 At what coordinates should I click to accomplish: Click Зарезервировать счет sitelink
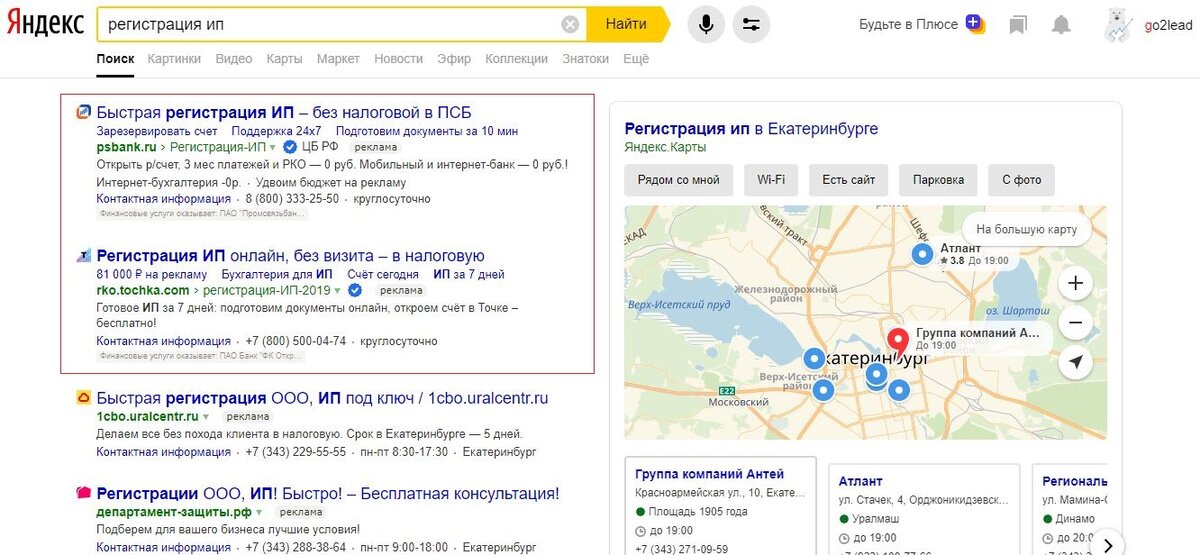click(157, 131)
